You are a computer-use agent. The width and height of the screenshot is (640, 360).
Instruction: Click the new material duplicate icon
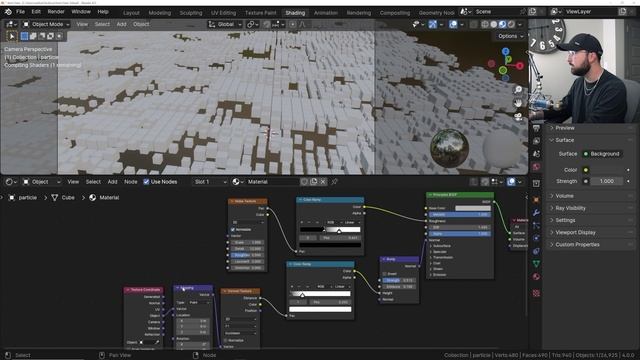tap(313, 182)
